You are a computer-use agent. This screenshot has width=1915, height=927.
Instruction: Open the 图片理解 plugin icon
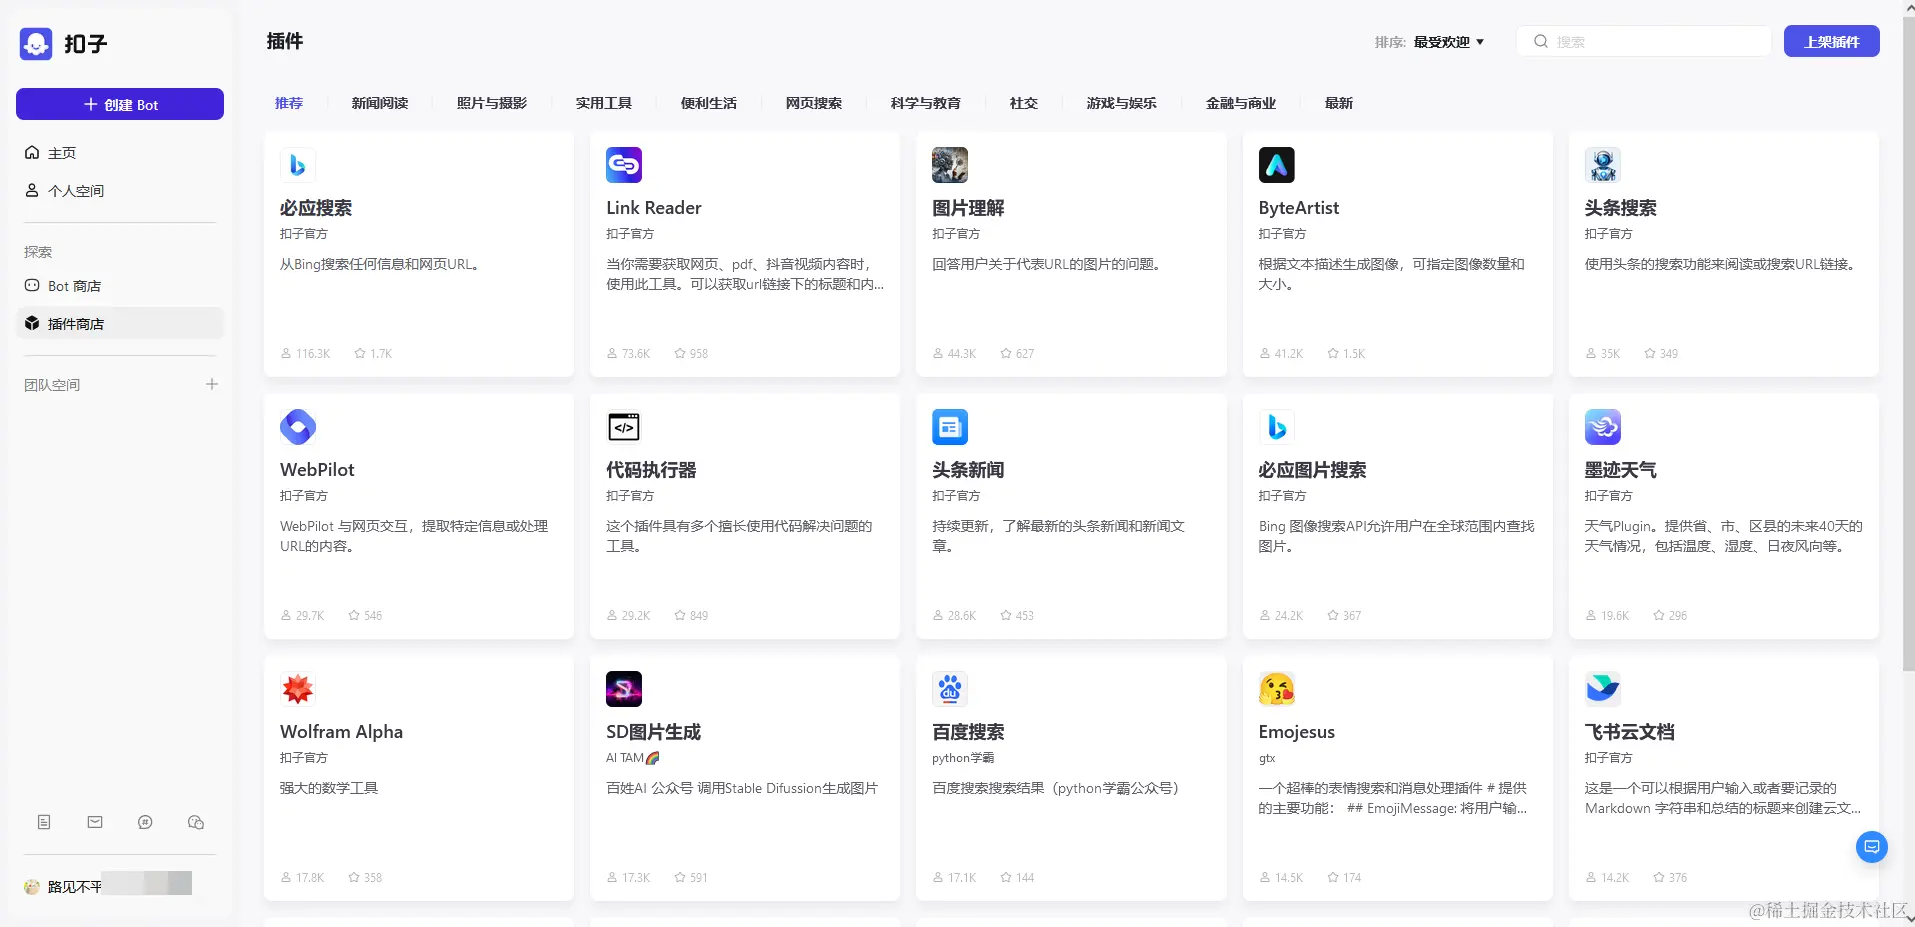coord(950,165)
